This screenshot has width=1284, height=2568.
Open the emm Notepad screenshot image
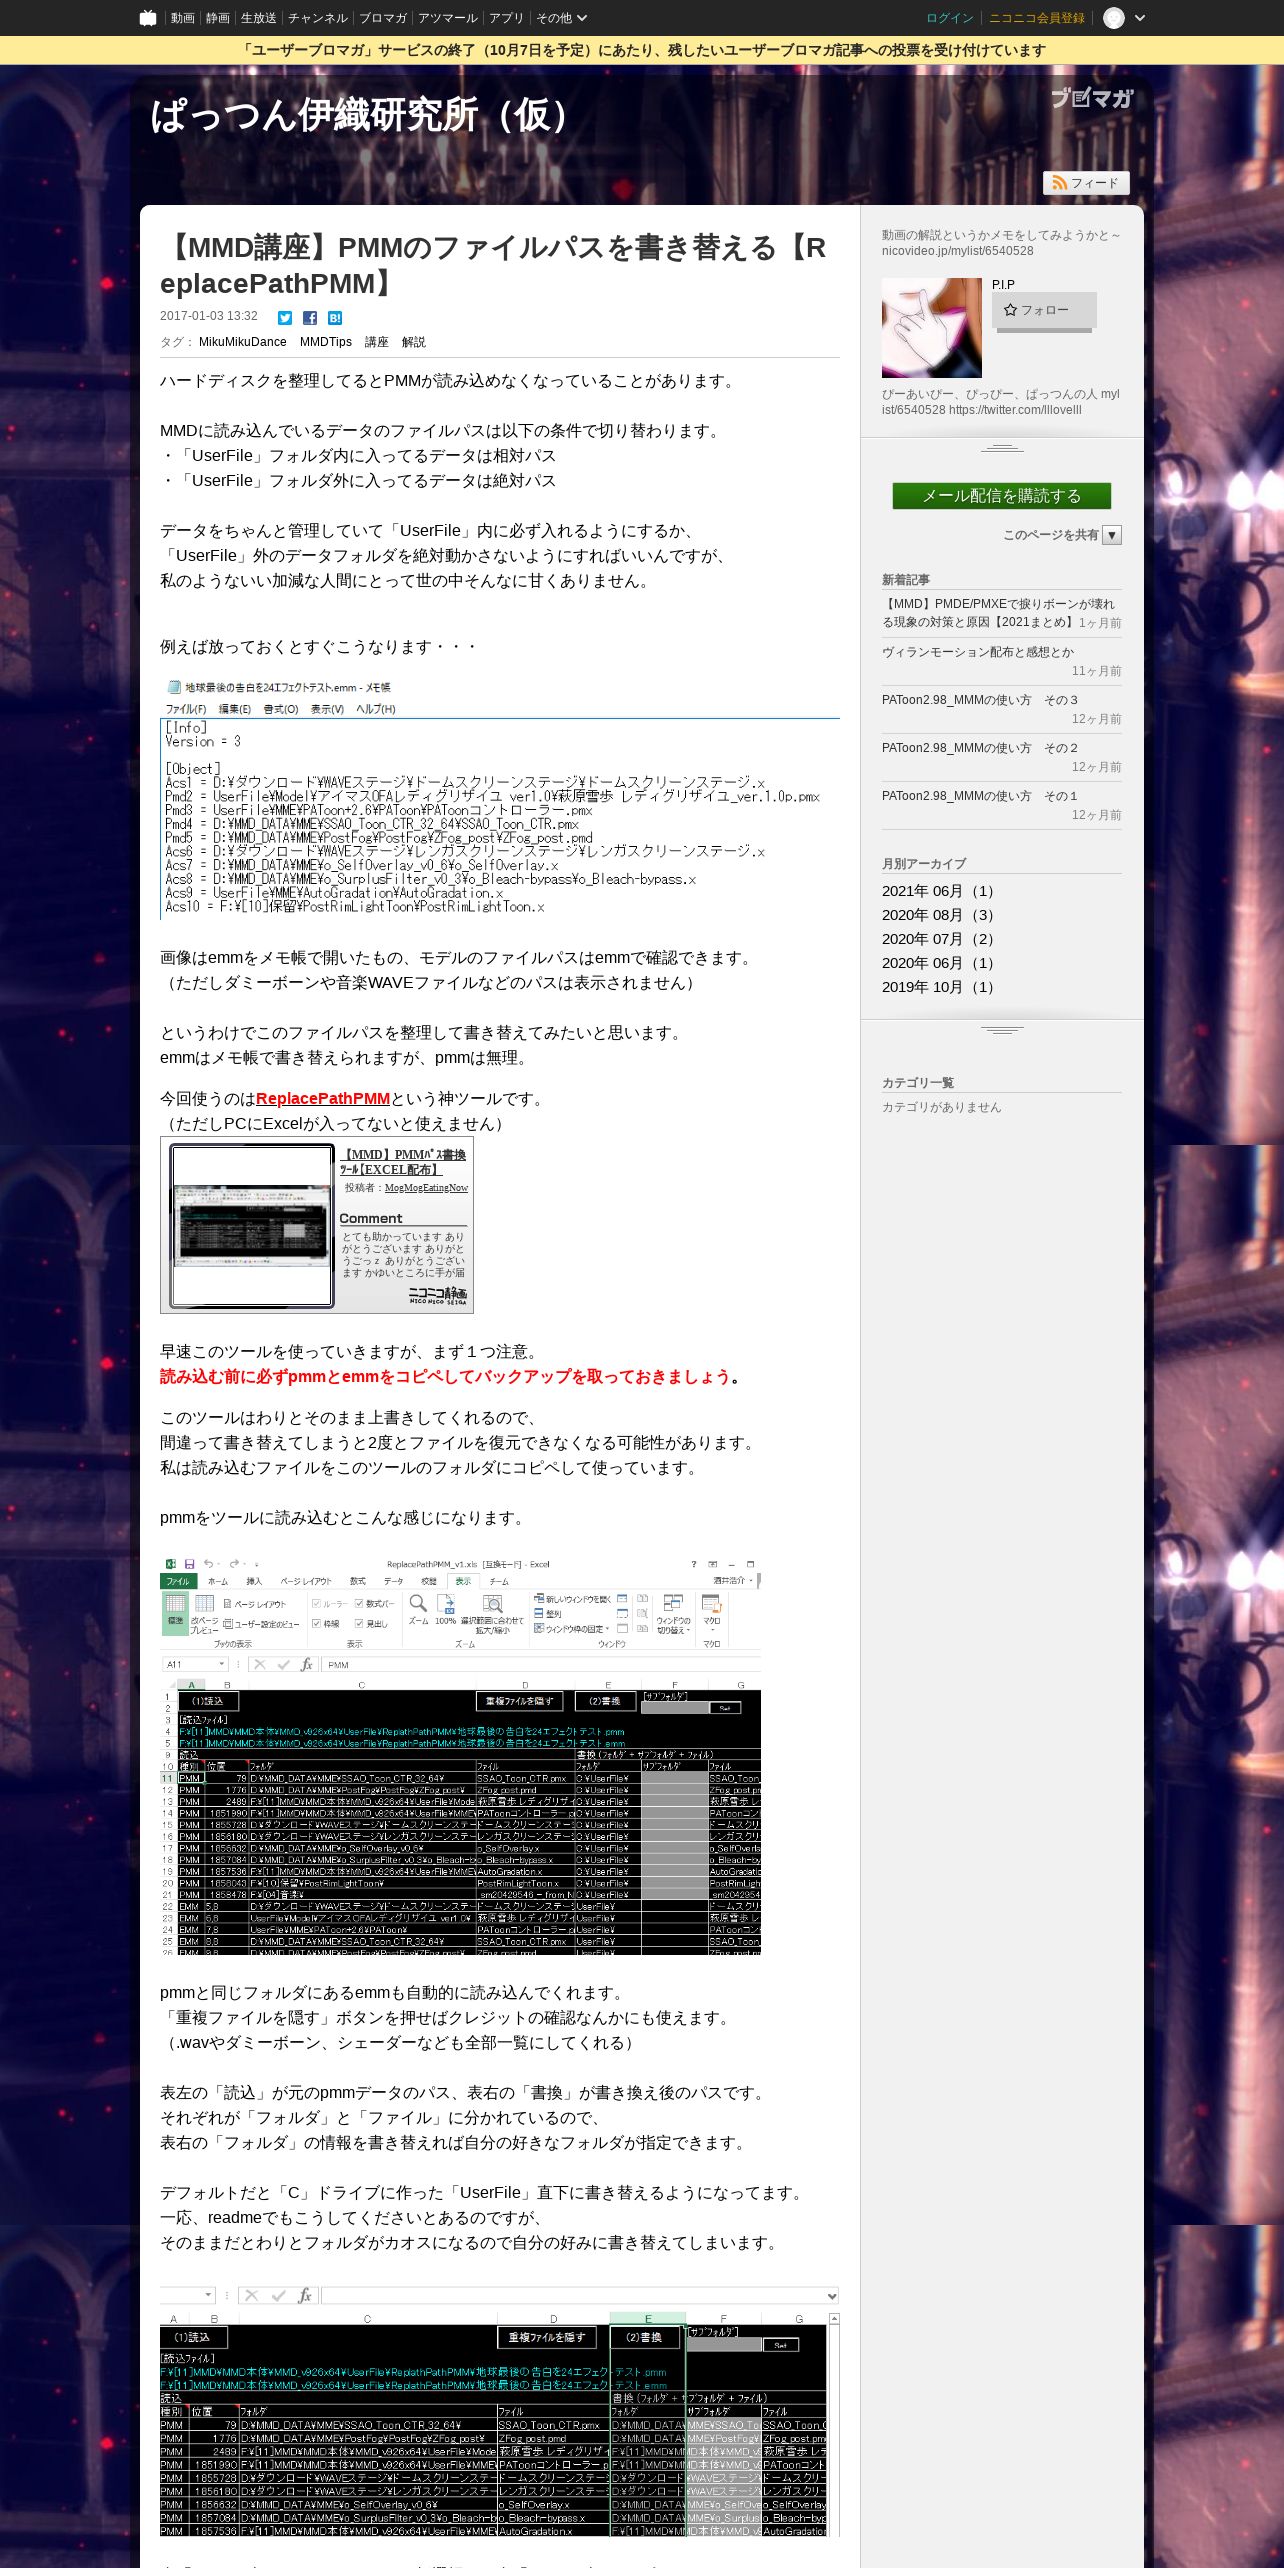500,797
